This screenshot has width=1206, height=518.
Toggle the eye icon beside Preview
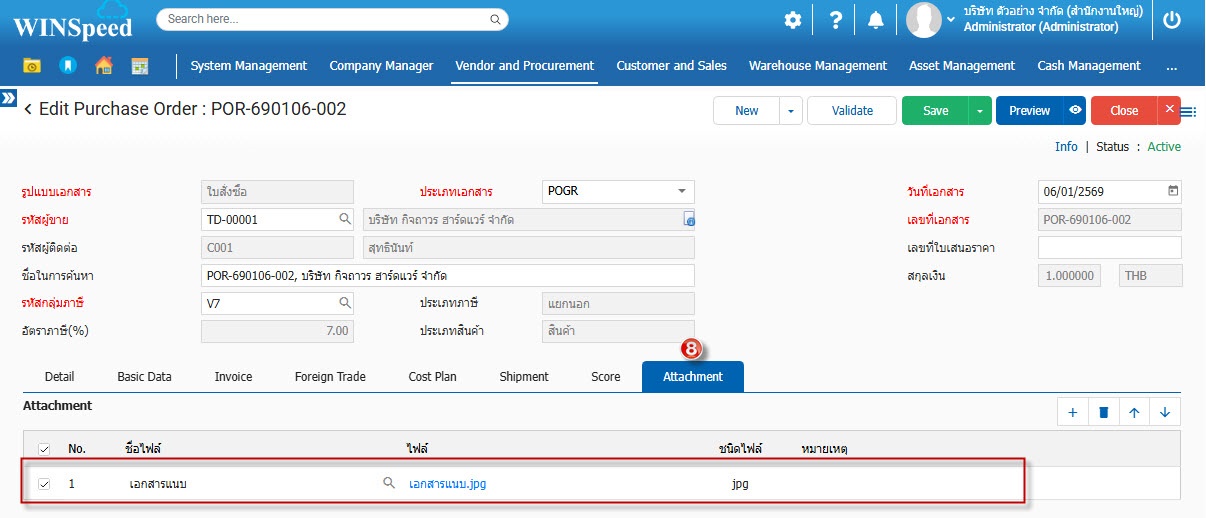(1075, 111)
